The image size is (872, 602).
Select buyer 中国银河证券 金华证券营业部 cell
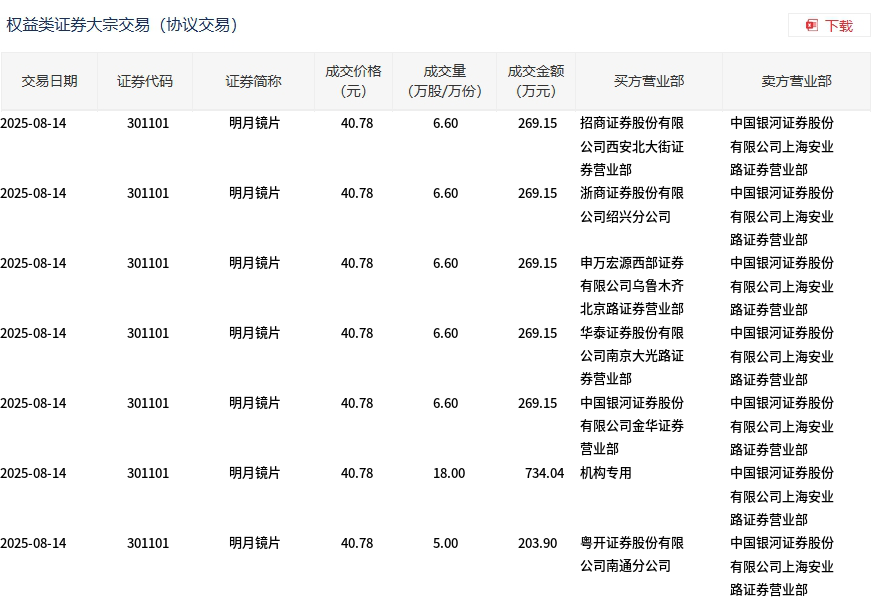point(632,426)
